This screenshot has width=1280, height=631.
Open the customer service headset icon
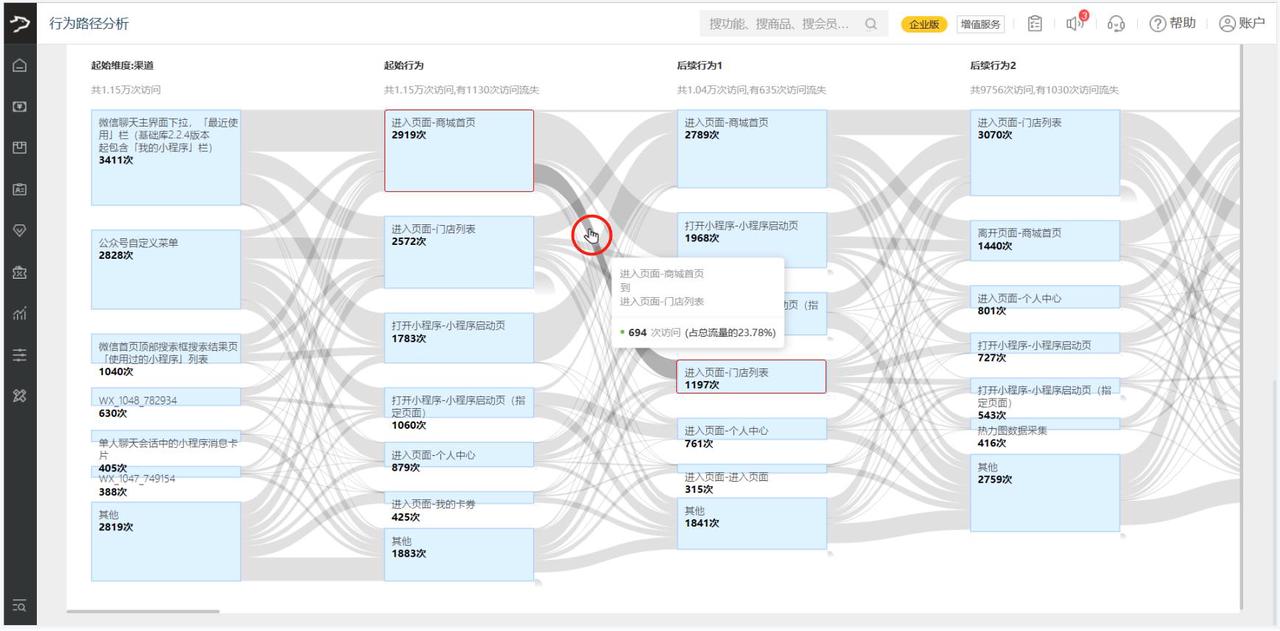(1116, 24)
